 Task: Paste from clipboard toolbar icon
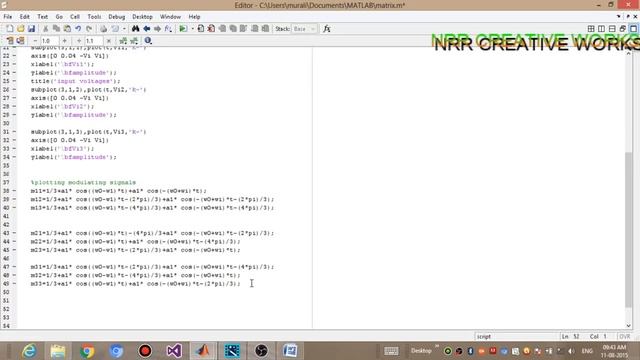[x=67, y=29]
